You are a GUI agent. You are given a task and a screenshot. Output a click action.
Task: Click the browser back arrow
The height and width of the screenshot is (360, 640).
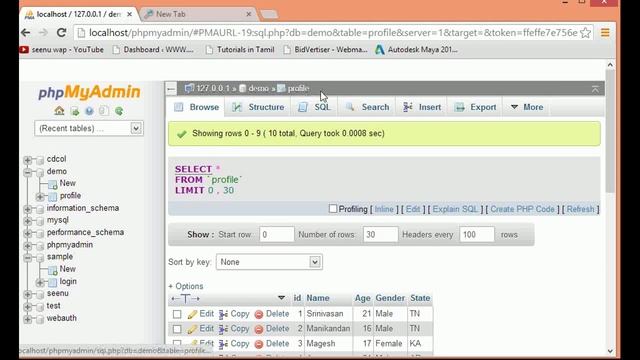[x=25, y=33]
